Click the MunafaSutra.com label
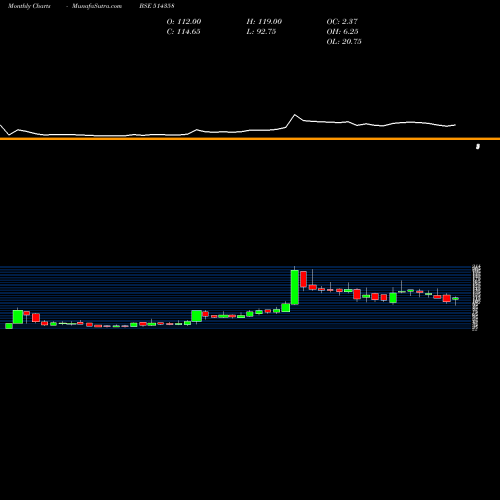This screenshot has height=500, width=500. [x=97, y=6]
